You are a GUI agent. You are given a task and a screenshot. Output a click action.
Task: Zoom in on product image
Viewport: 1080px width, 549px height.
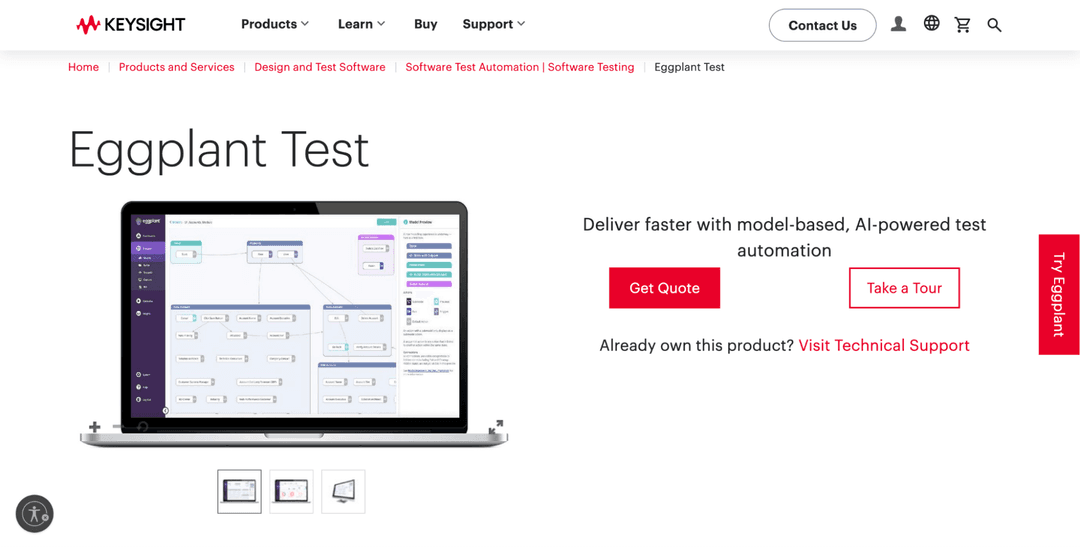[x=95, y=427]
